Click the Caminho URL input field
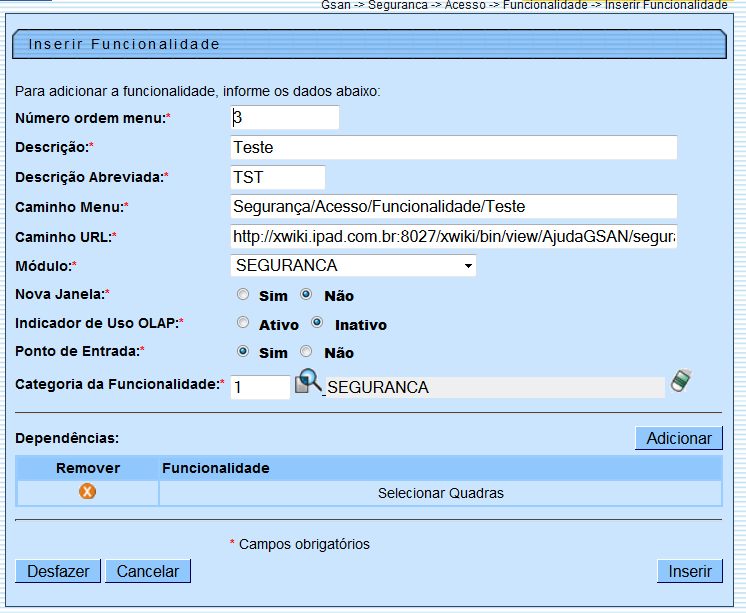This screenshot has height=613, width=746. click(x=453, y=237)
